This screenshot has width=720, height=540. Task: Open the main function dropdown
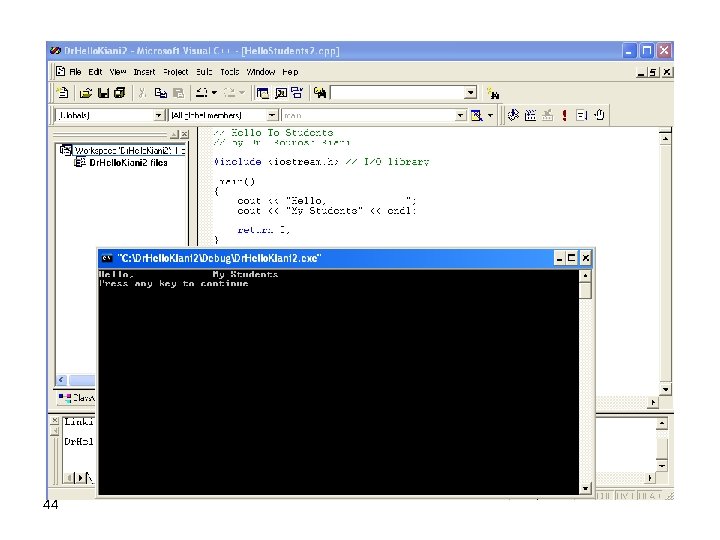pyautogui.click(x=461, y=115)
